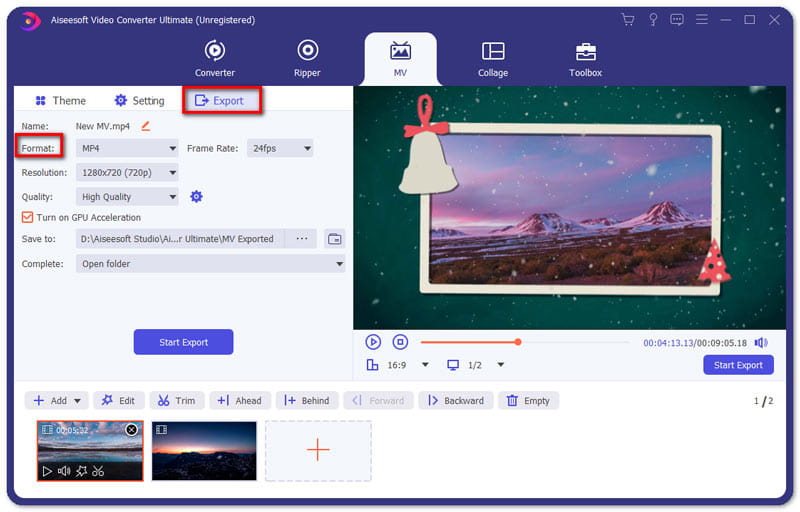Open the feedback chat icon
800x512 pixels.
coord(677,20)
